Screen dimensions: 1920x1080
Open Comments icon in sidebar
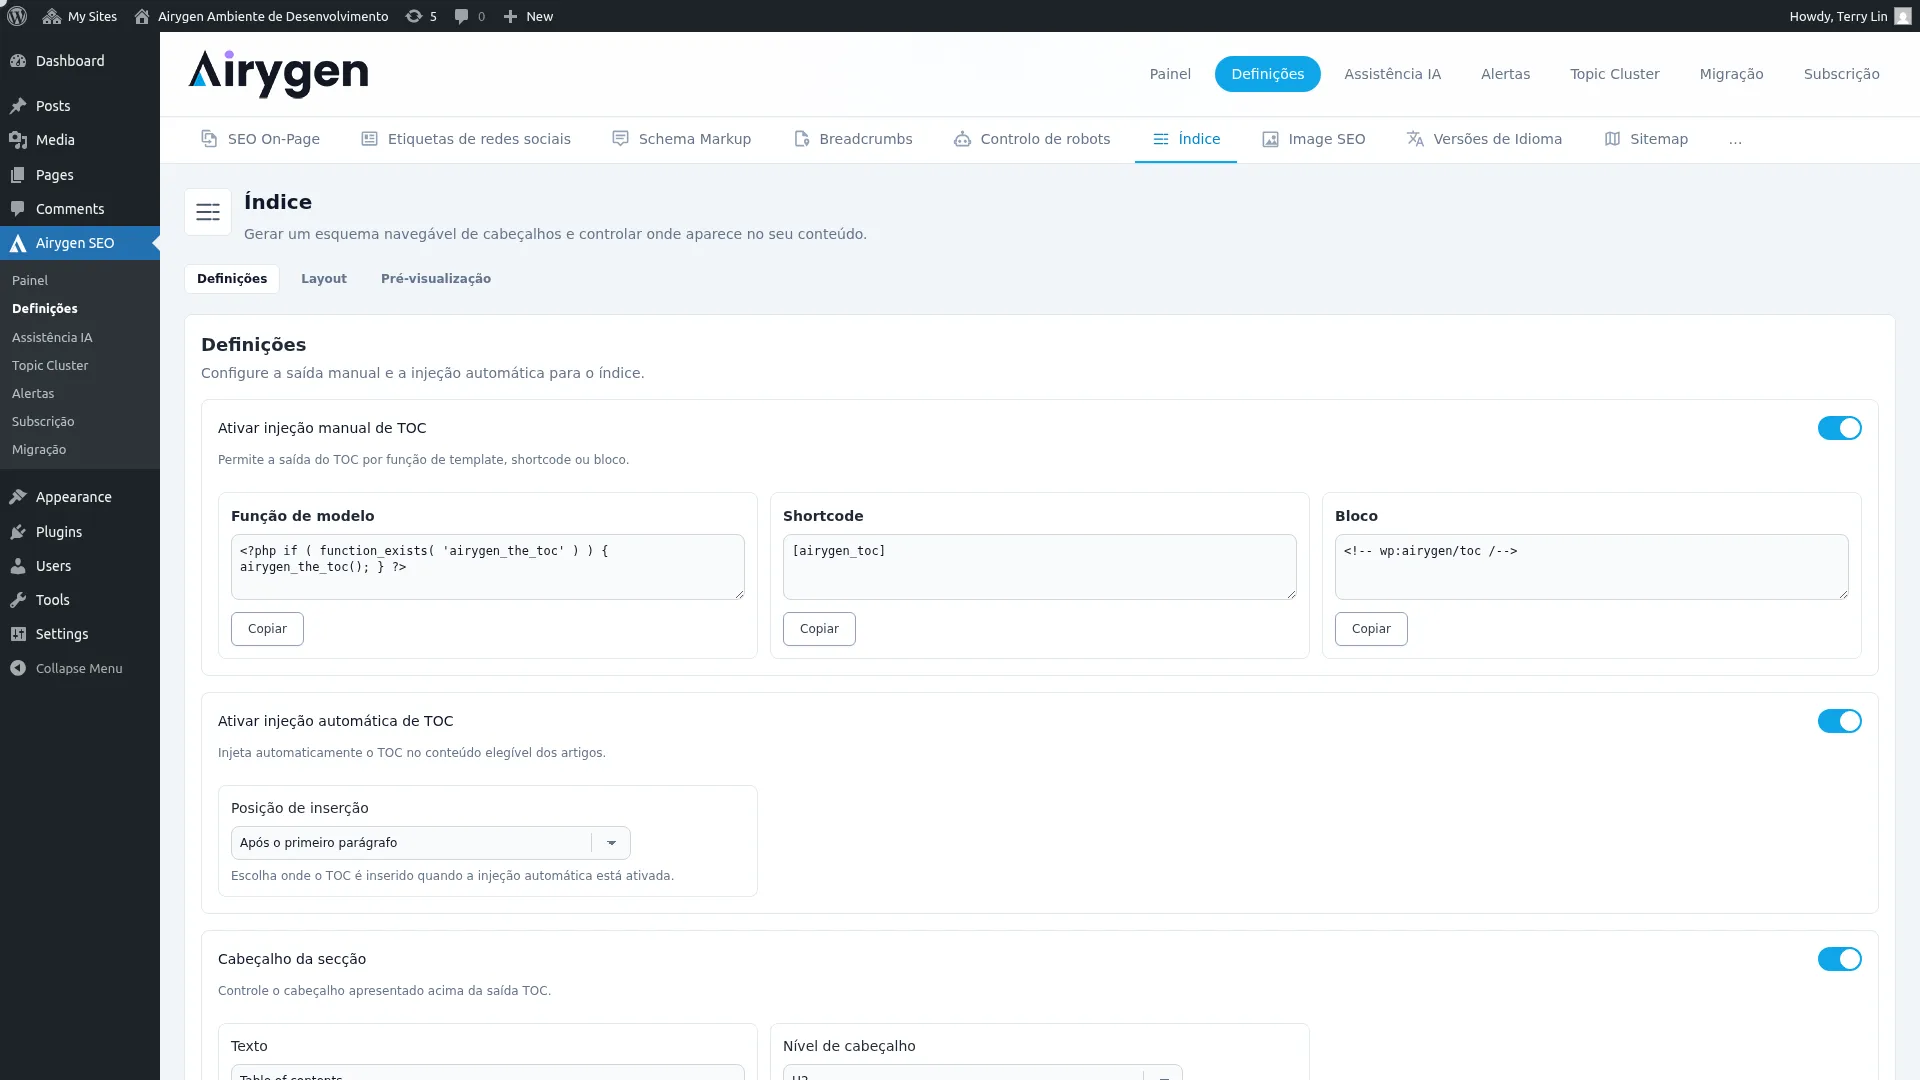[x=18, y=209]
